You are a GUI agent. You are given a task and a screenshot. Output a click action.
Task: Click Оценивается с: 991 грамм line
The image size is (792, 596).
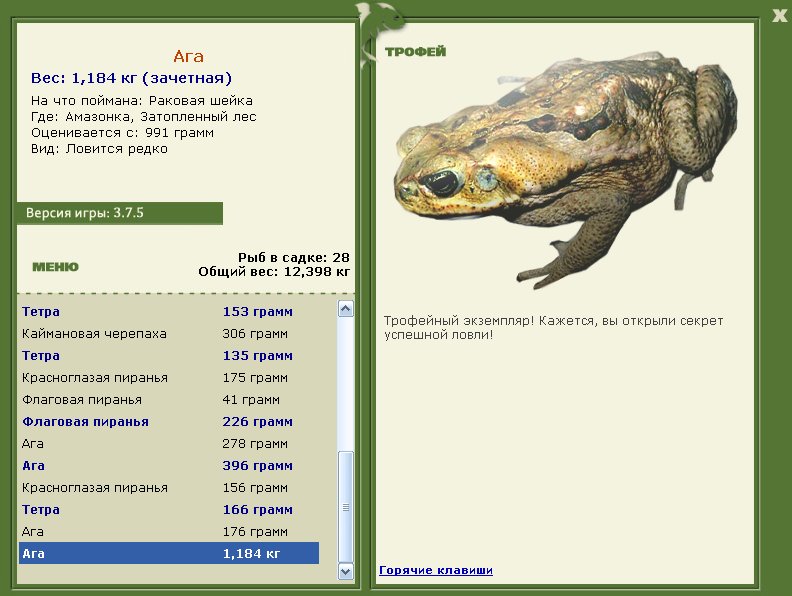[122, 133]
